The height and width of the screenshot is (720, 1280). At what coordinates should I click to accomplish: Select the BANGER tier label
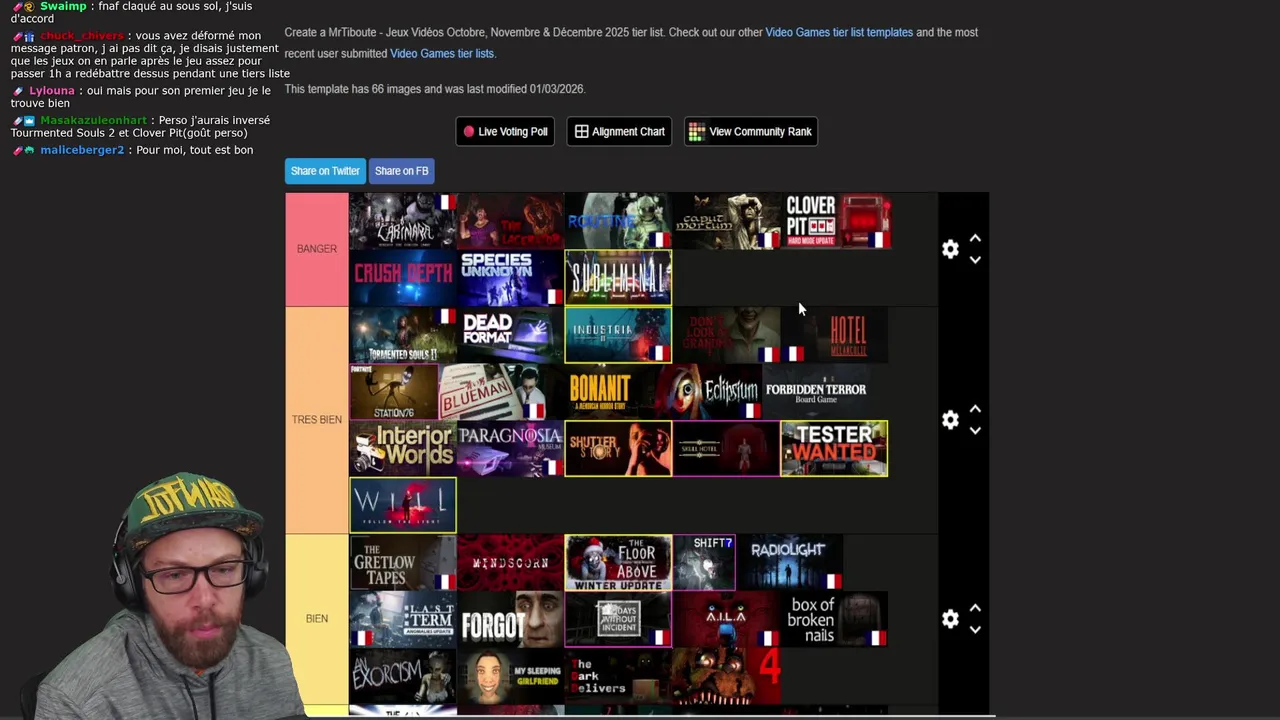click(x=317, y=249)
